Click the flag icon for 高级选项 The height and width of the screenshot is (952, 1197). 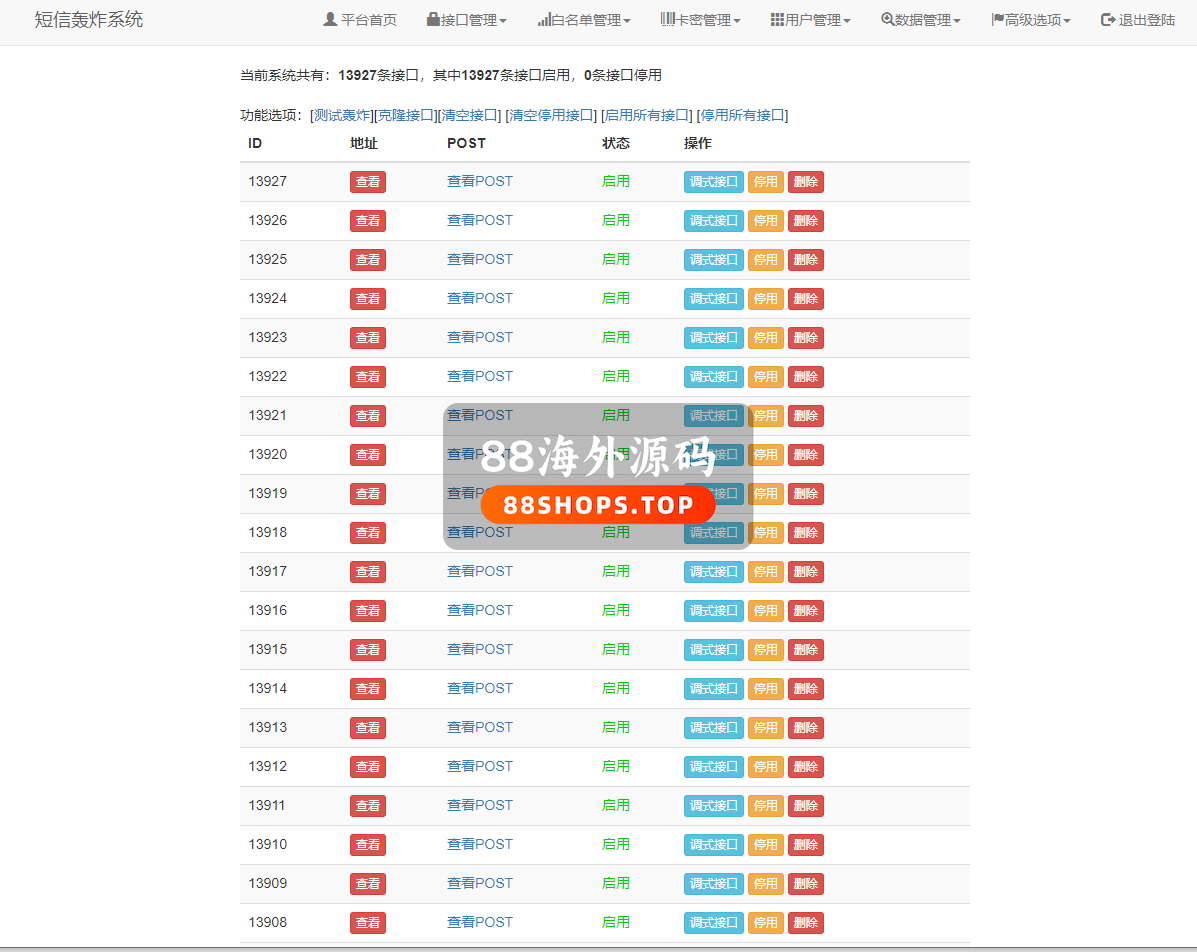click(997, 20)
